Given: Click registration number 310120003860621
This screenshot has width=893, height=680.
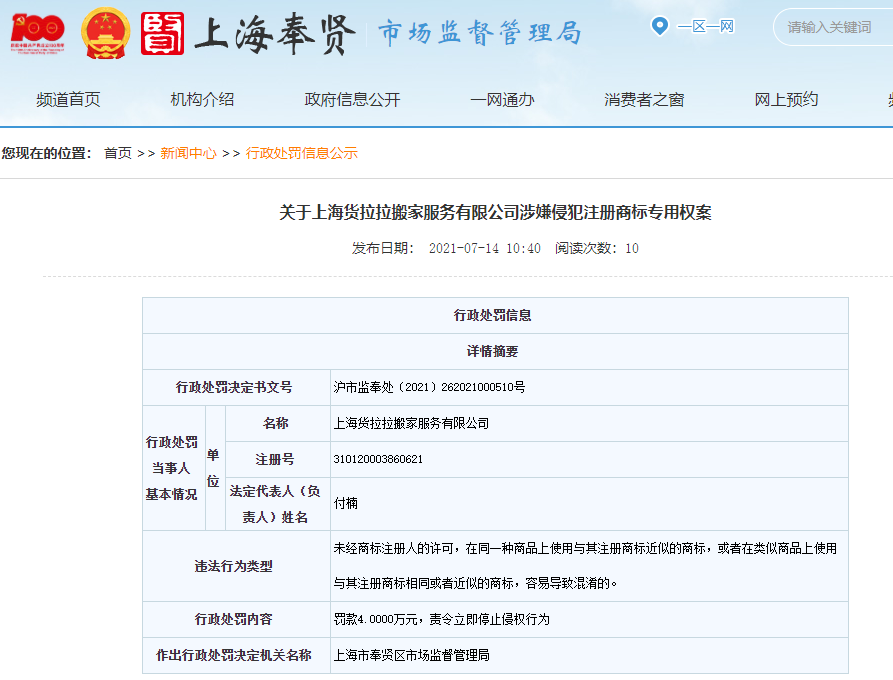Looking at the screenshot, I should click(x=378, y=459).
